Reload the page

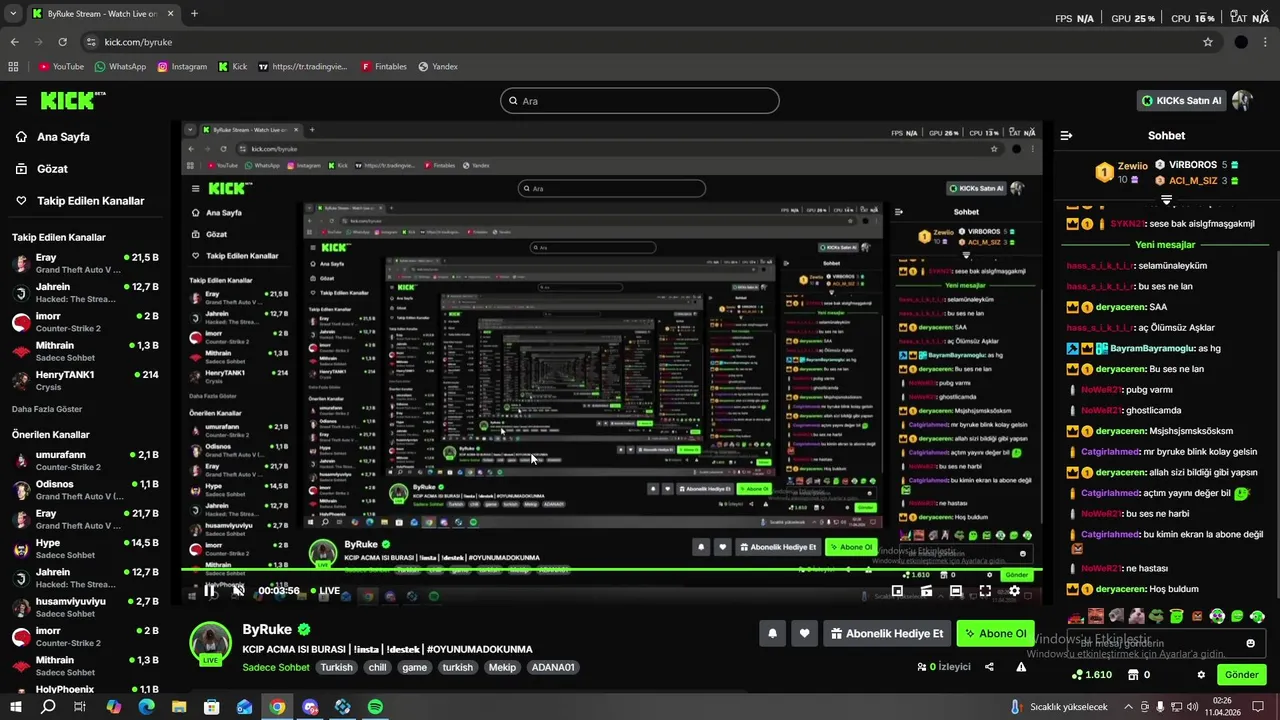[x=62, y=42]
